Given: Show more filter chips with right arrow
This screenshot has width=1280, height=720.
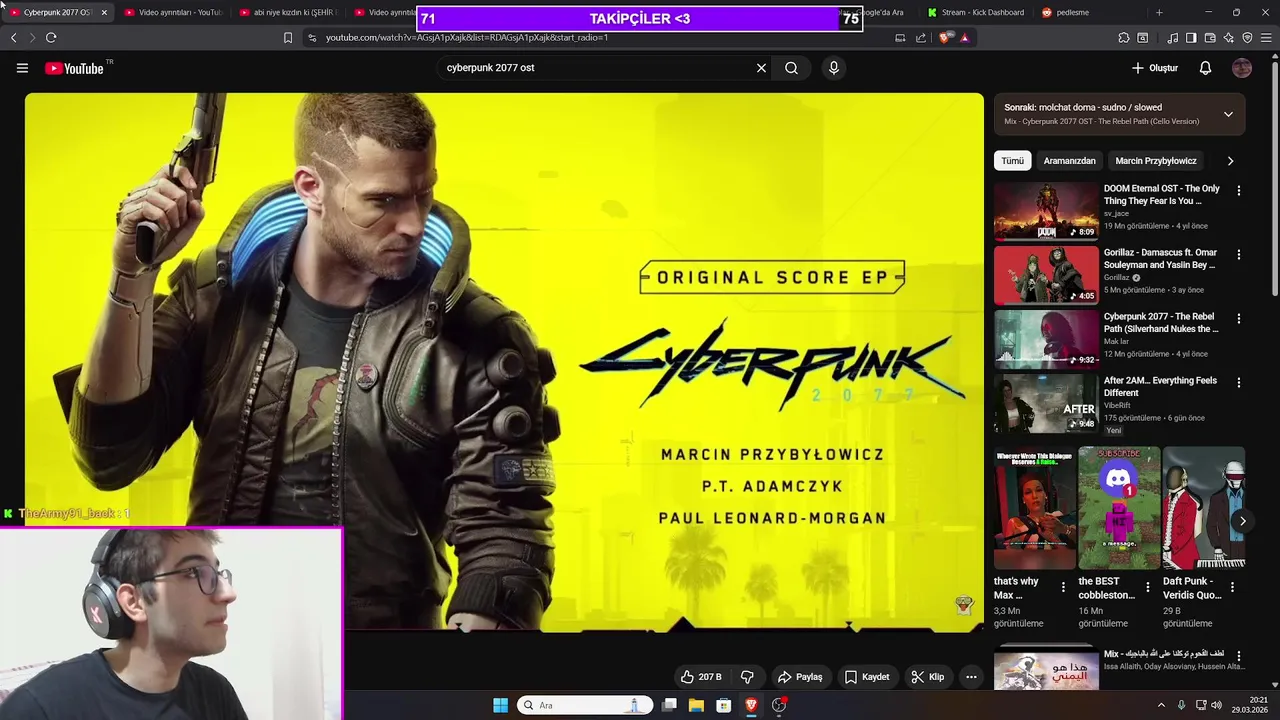Looking at the screenshot, I should pyautogui.click(x=1230, y=161).
